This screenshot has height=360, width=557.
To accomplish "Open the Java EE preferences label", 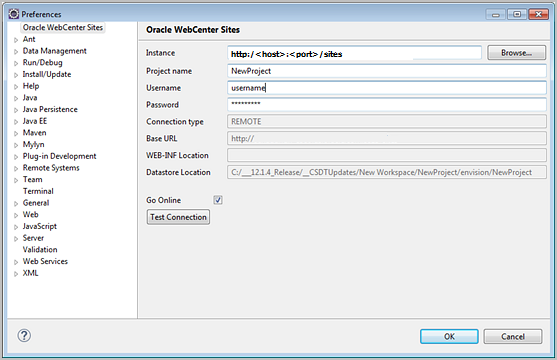I will coord(35,121).
